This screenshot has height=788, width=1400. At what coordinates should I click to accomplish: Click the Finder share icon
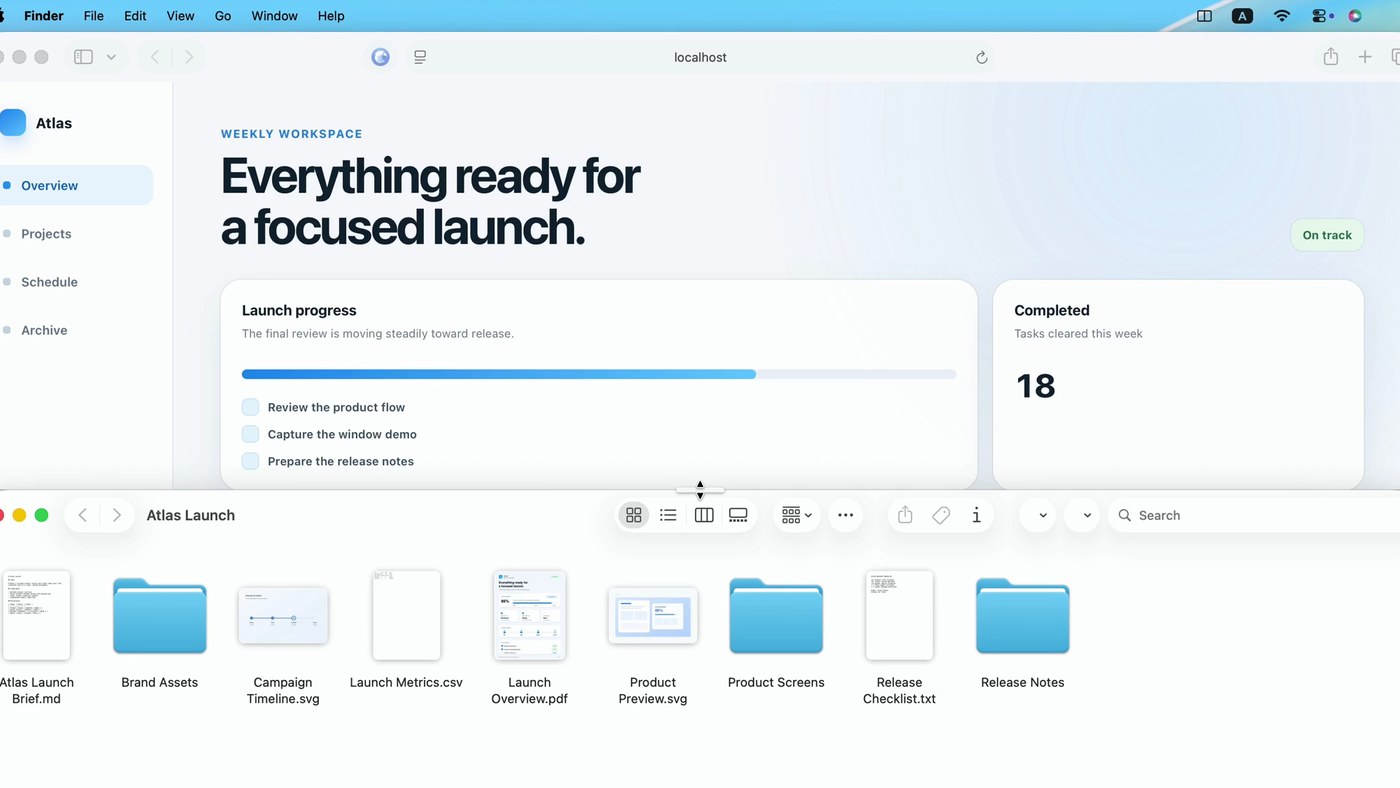[905, 515]
